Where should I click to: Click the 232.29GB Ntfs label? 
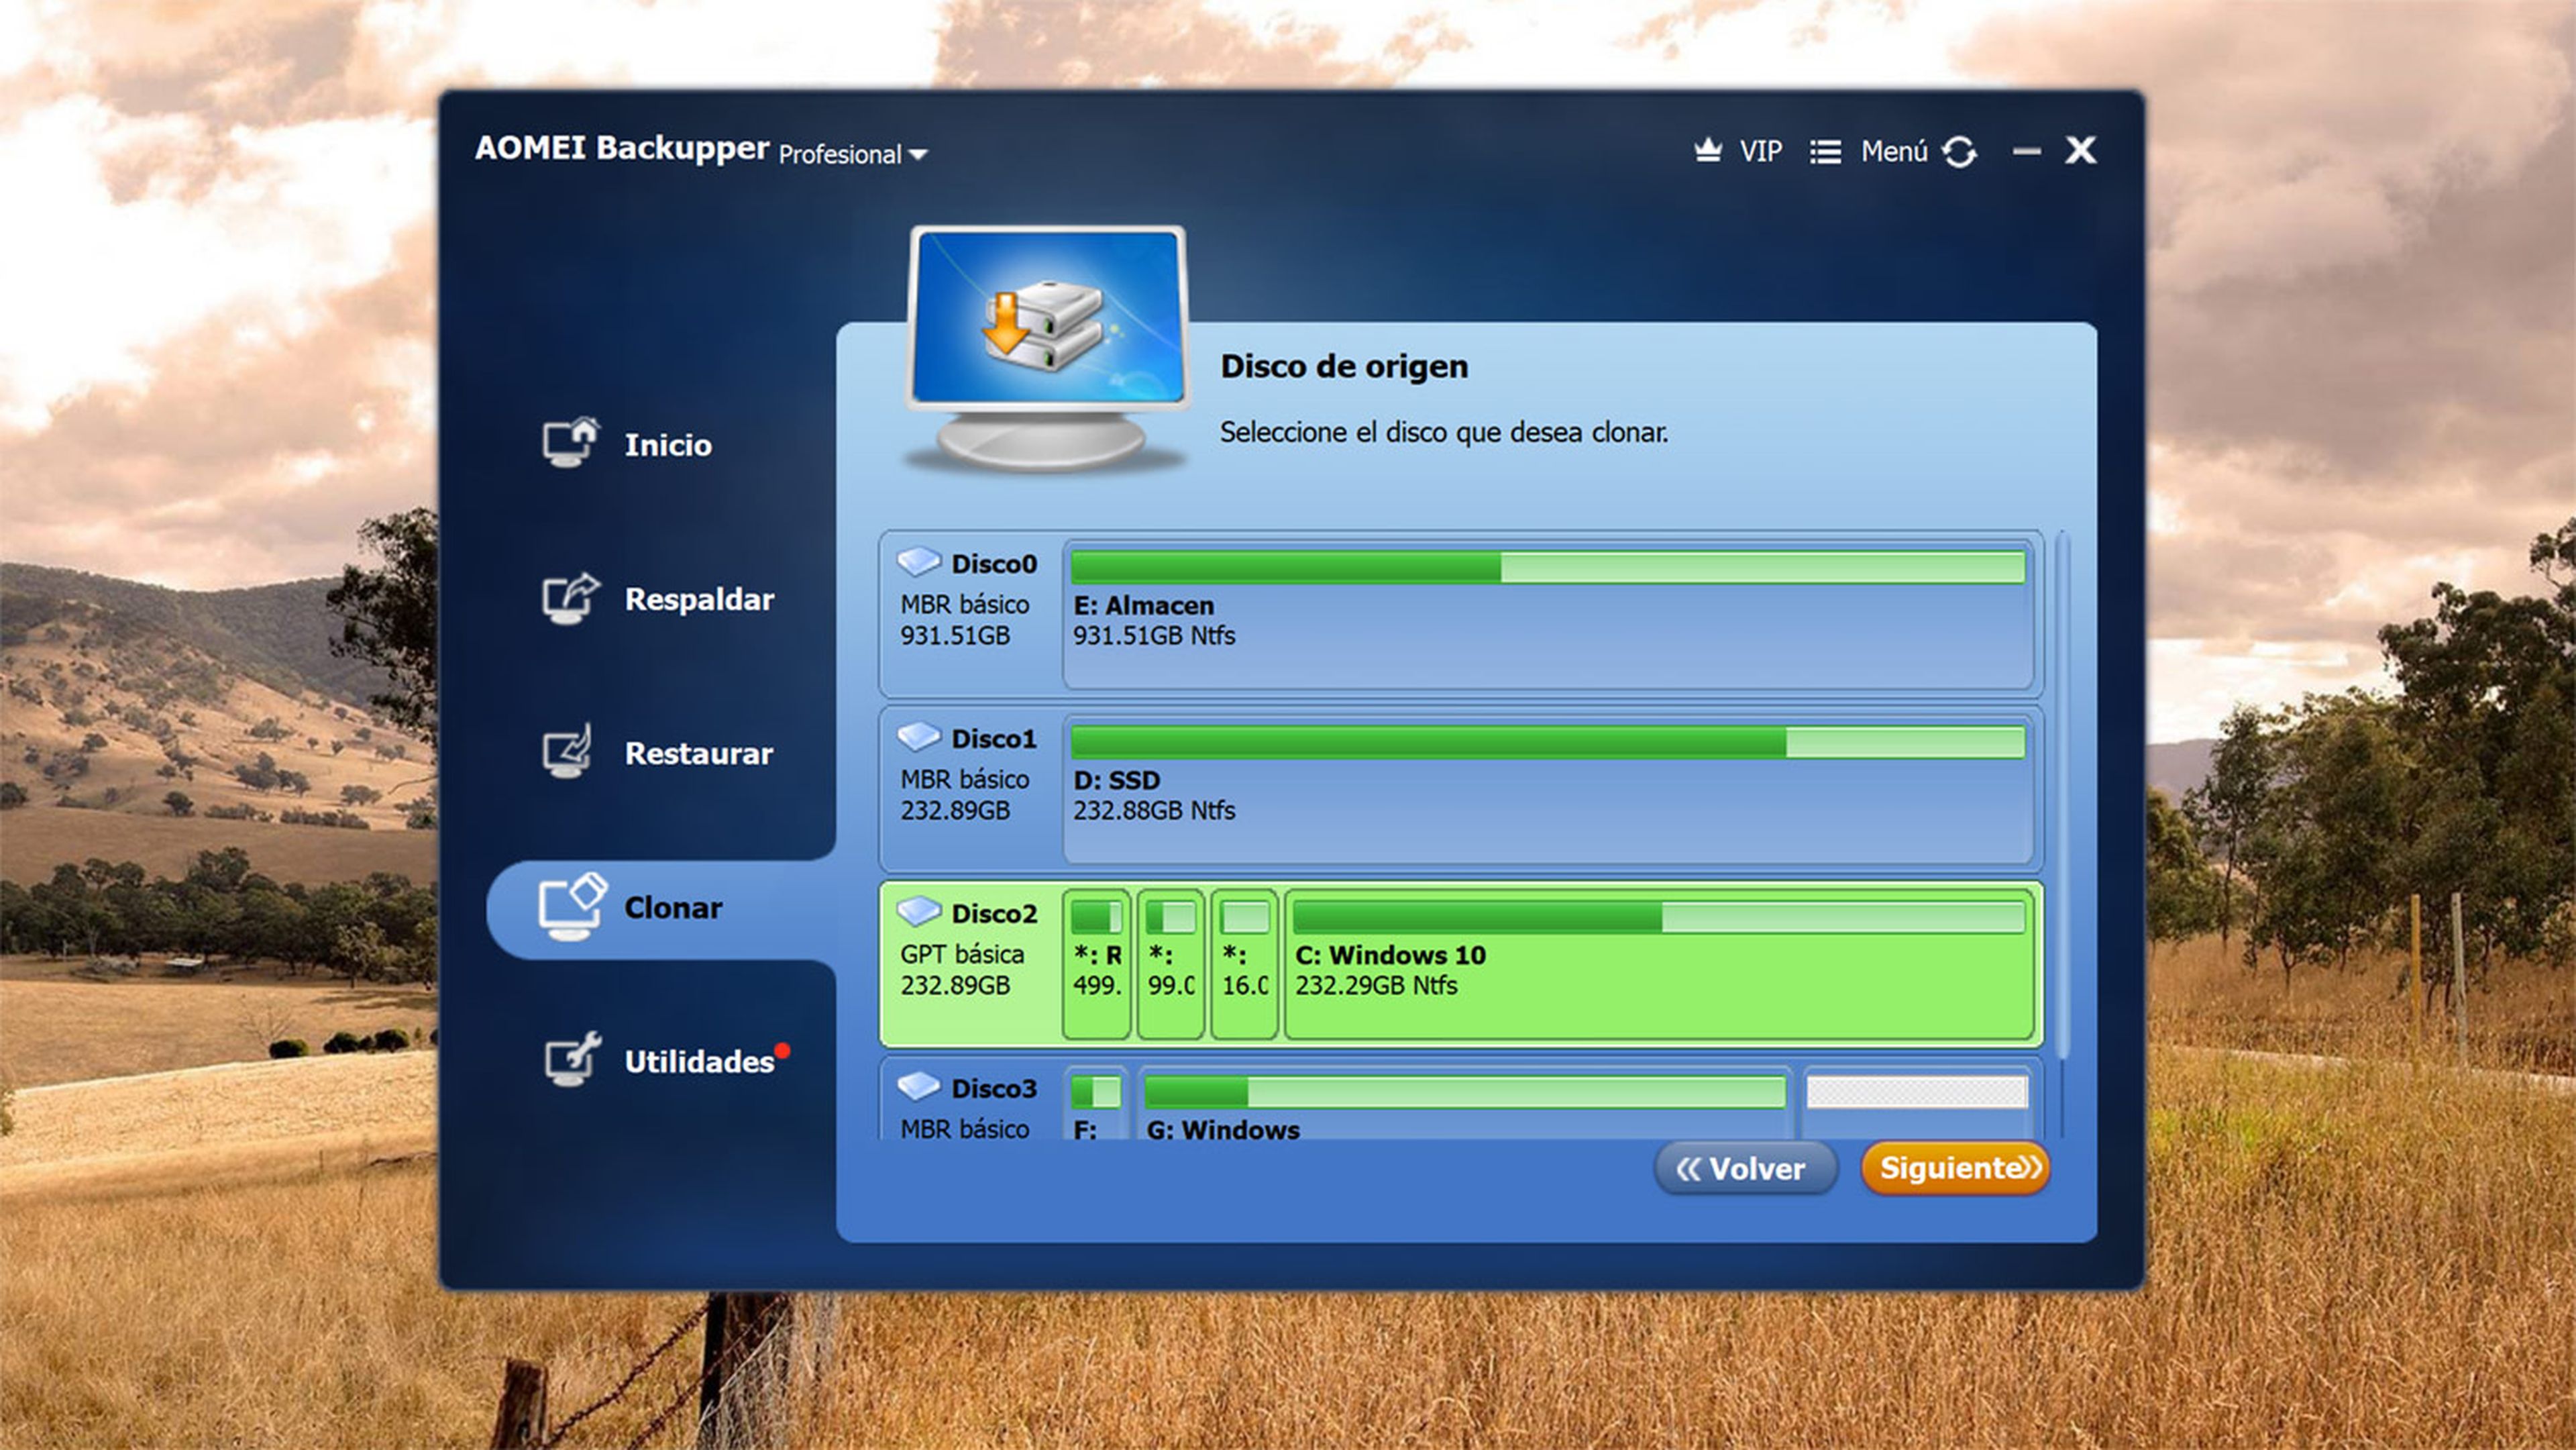tap(1376, 986)
